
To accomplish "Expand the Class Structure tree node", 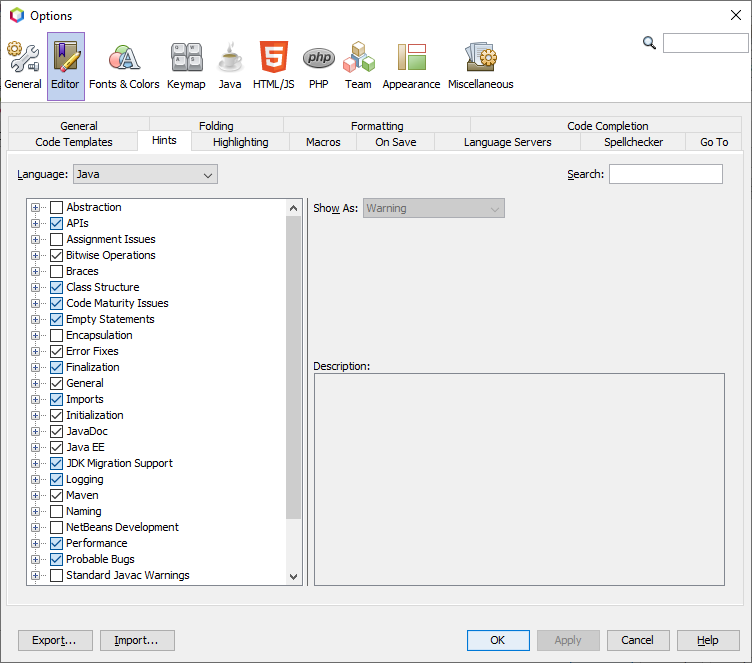I will pyautogui.click(x=36, y=288).
